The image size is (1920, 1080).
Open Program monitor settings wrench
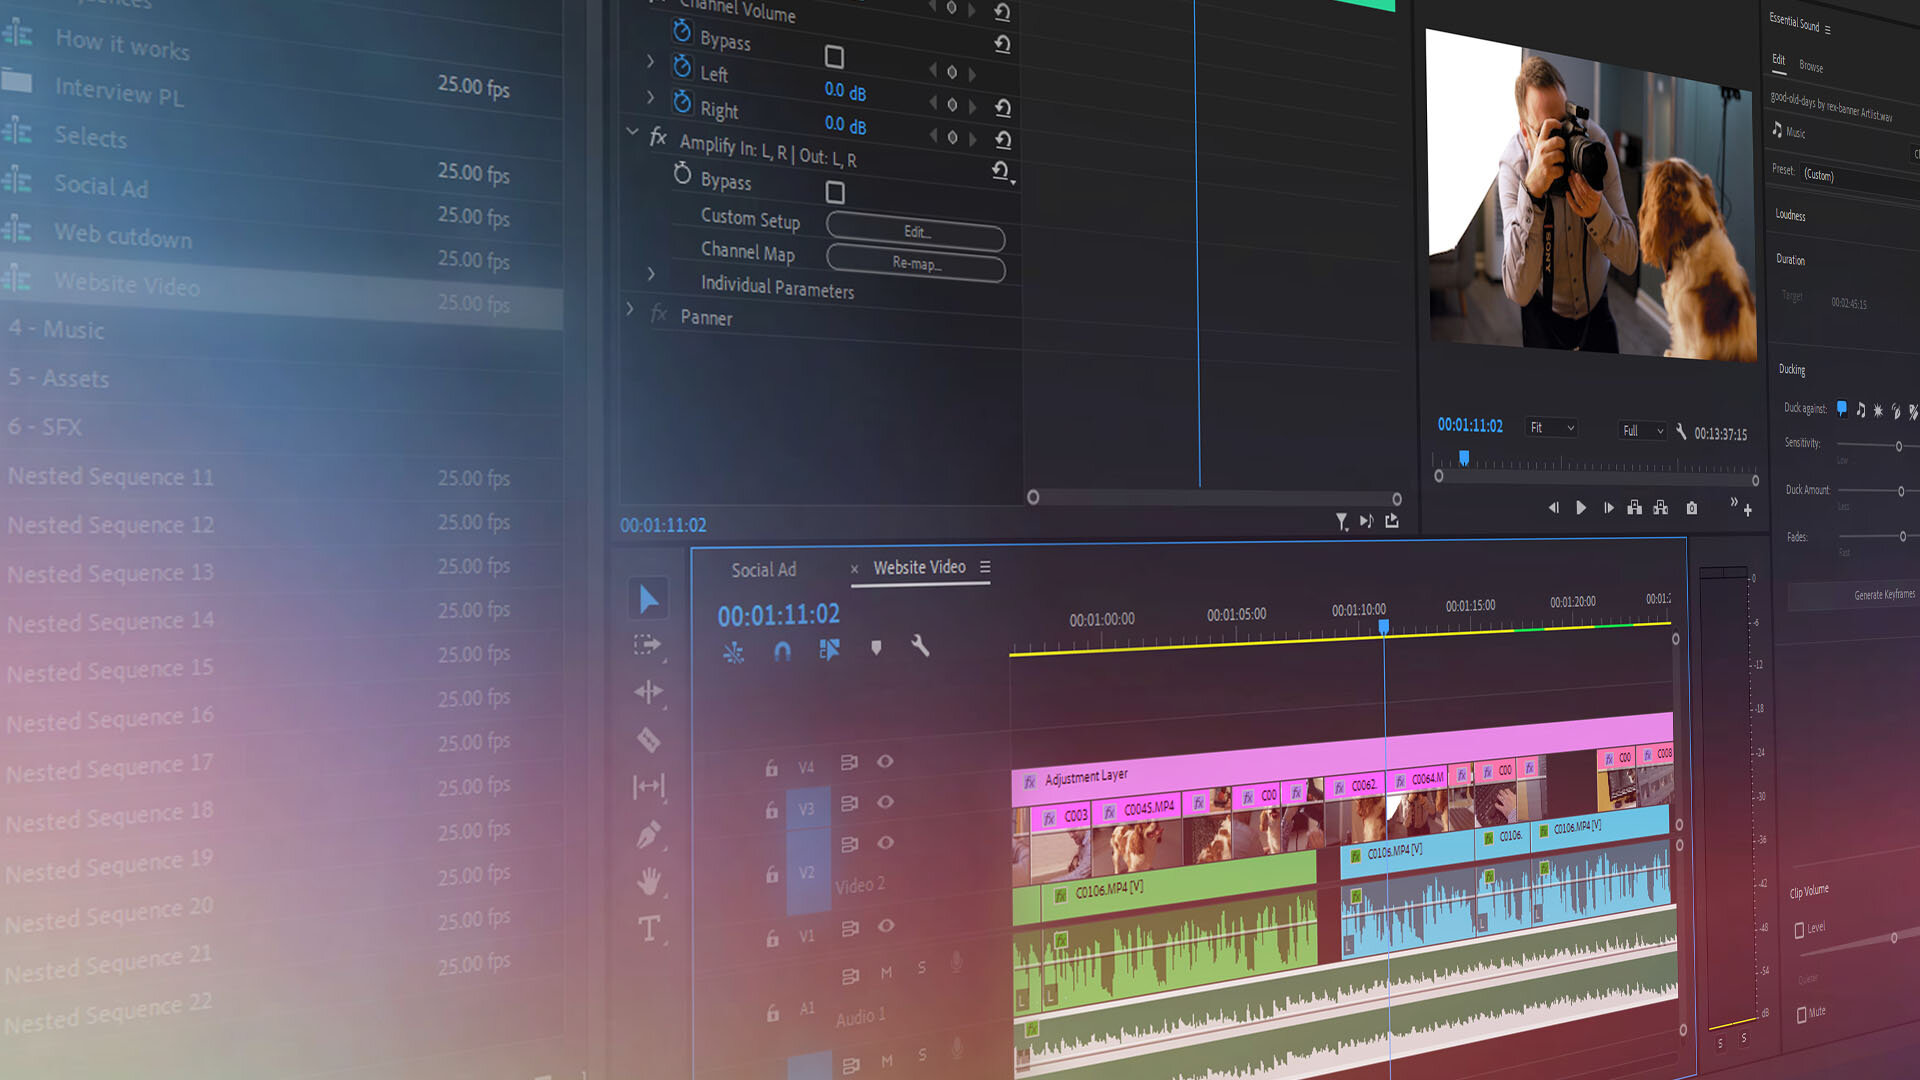(1681, 432)
